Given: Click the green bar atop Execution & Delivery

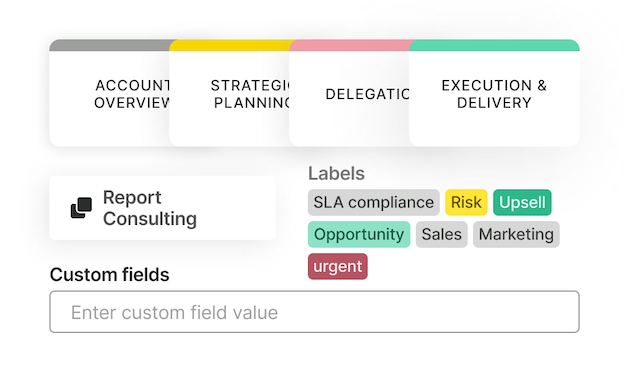Looking at the screenshot, I should click(x=494, y=45).
